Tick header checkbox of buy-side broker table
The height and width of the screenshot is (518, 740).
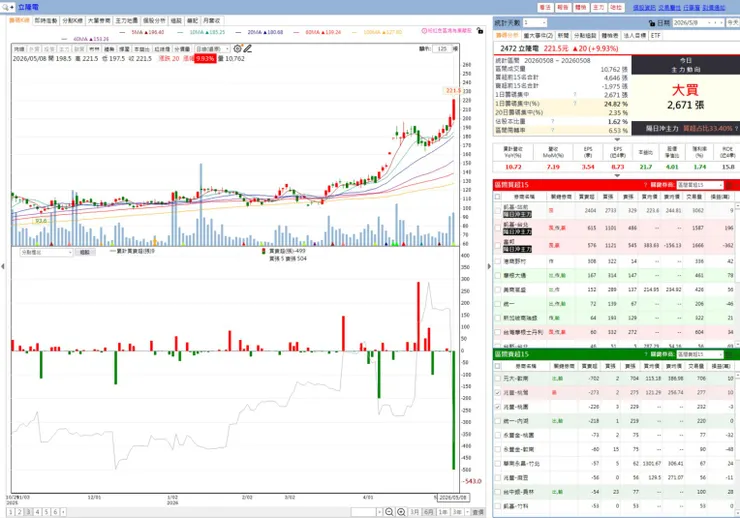tap(497, 196)
